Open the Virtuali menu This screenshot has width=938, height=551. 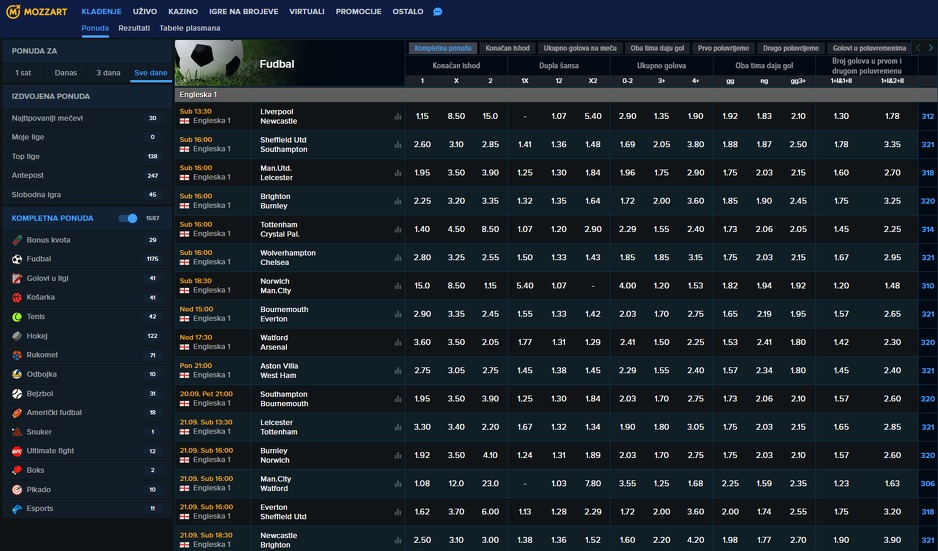307,11
